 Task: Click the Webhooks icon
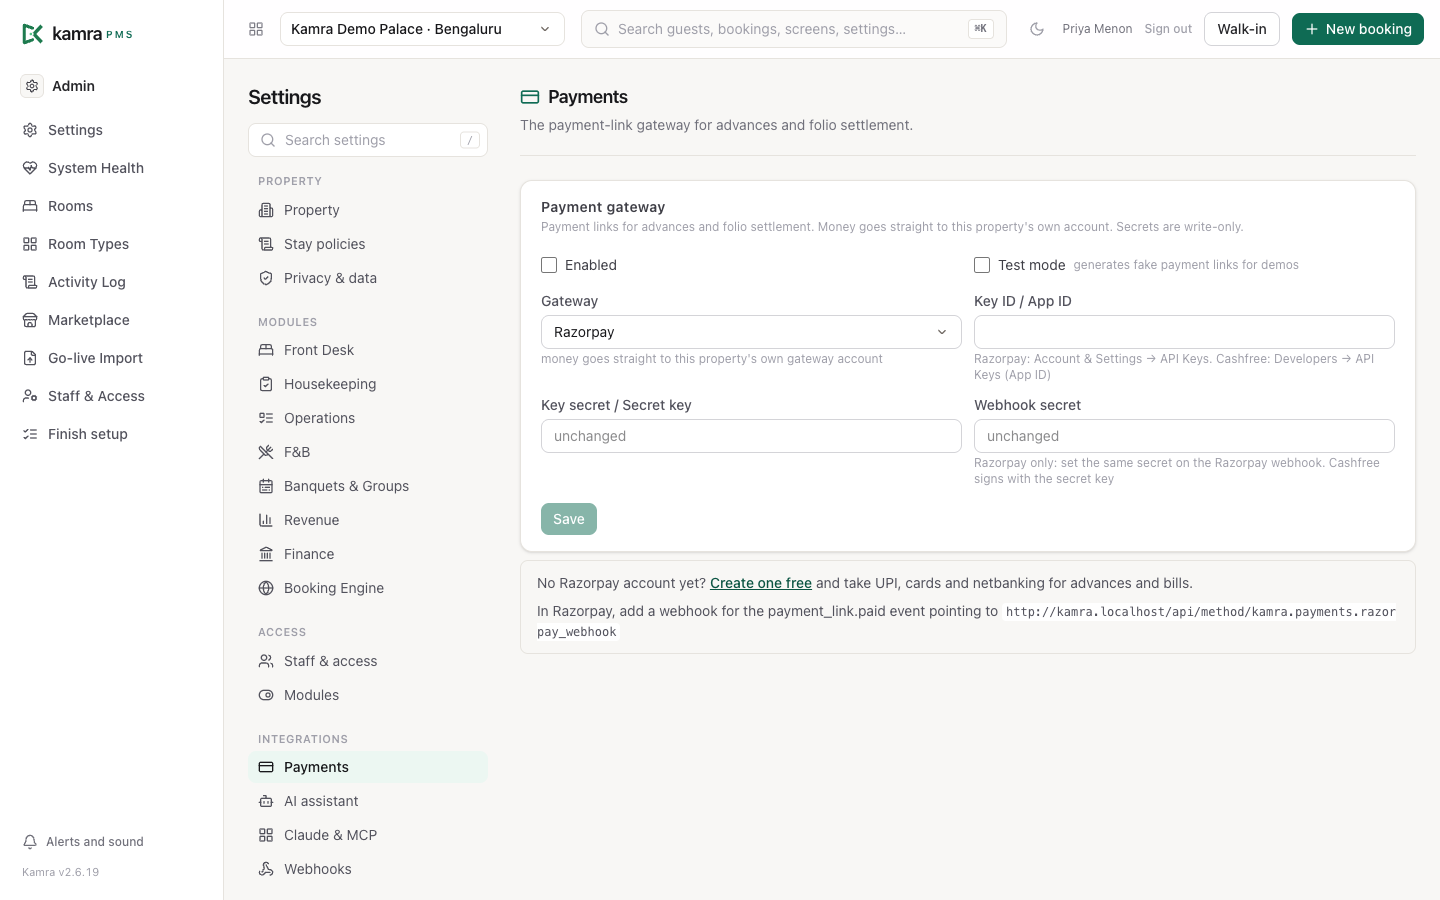coord(266,869)
